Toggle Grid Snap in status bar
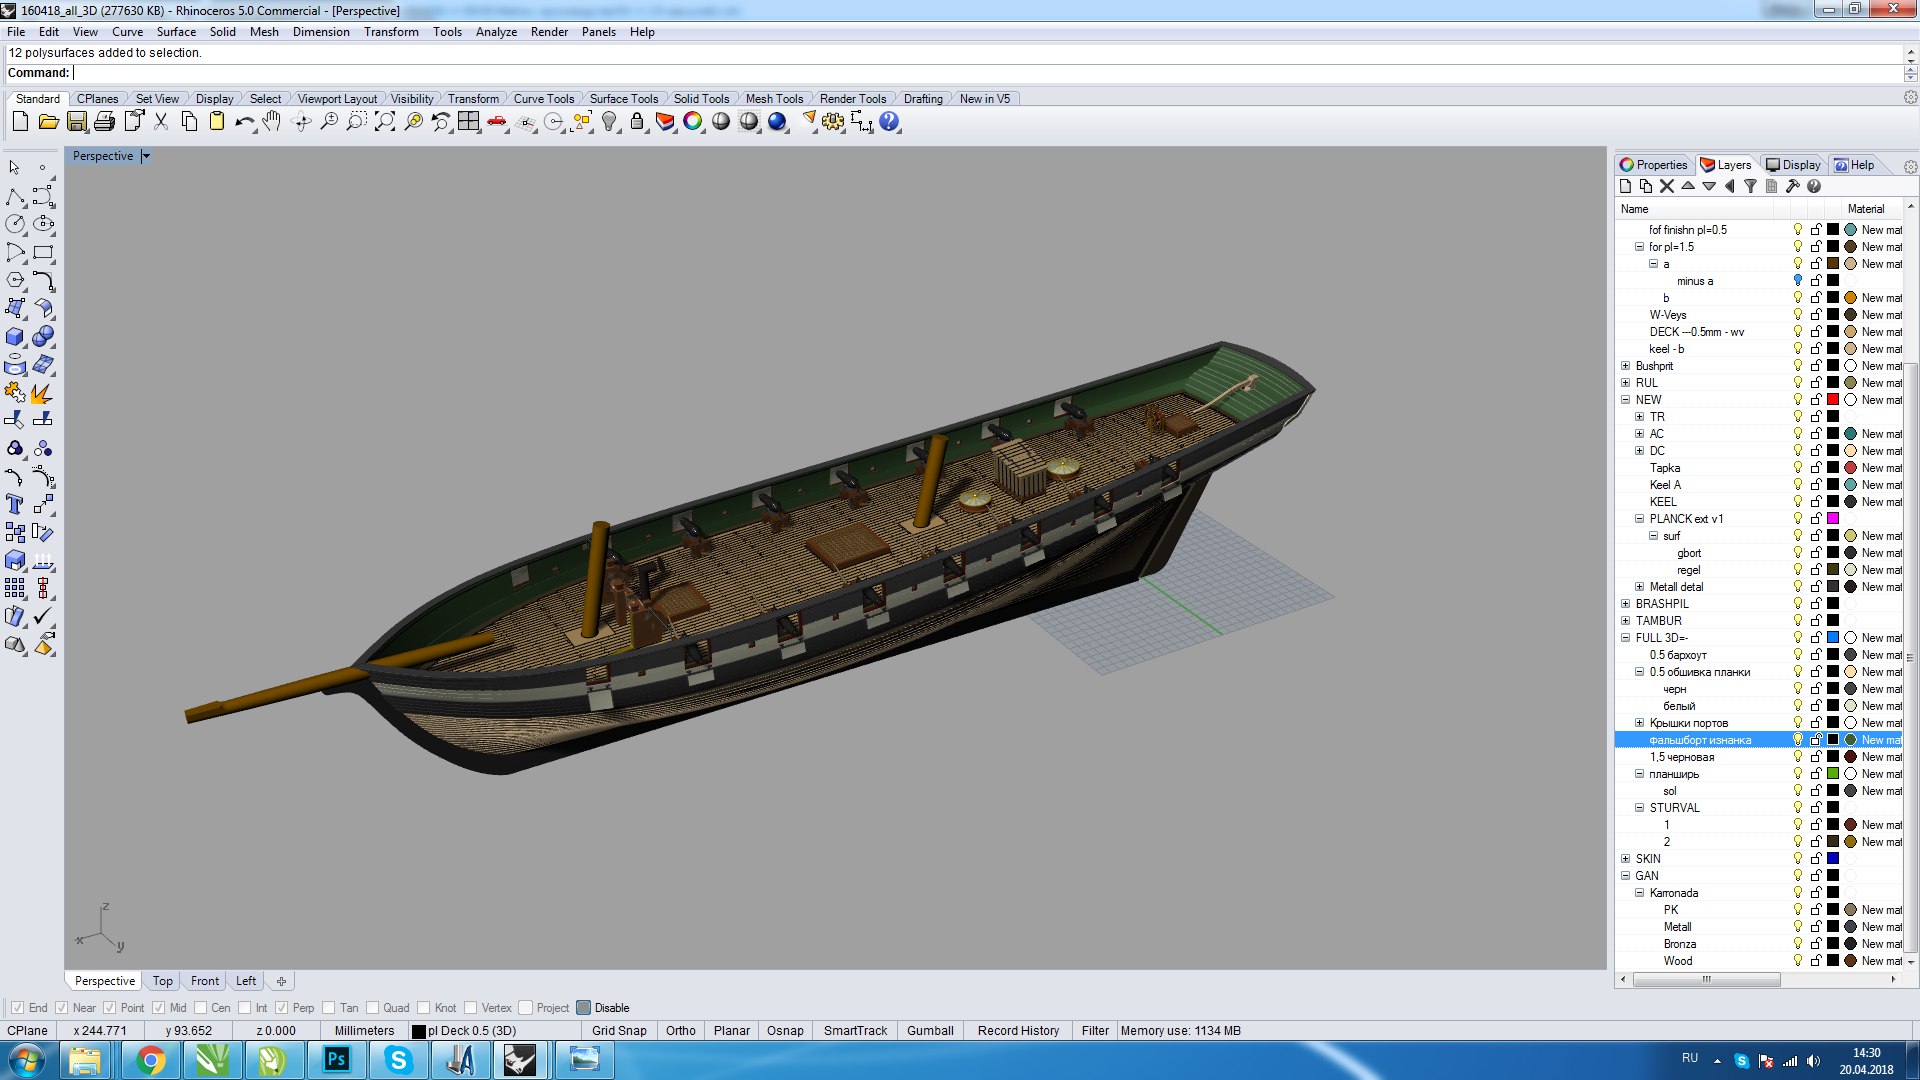The image size is (1920, 1080). (619, 1031)
